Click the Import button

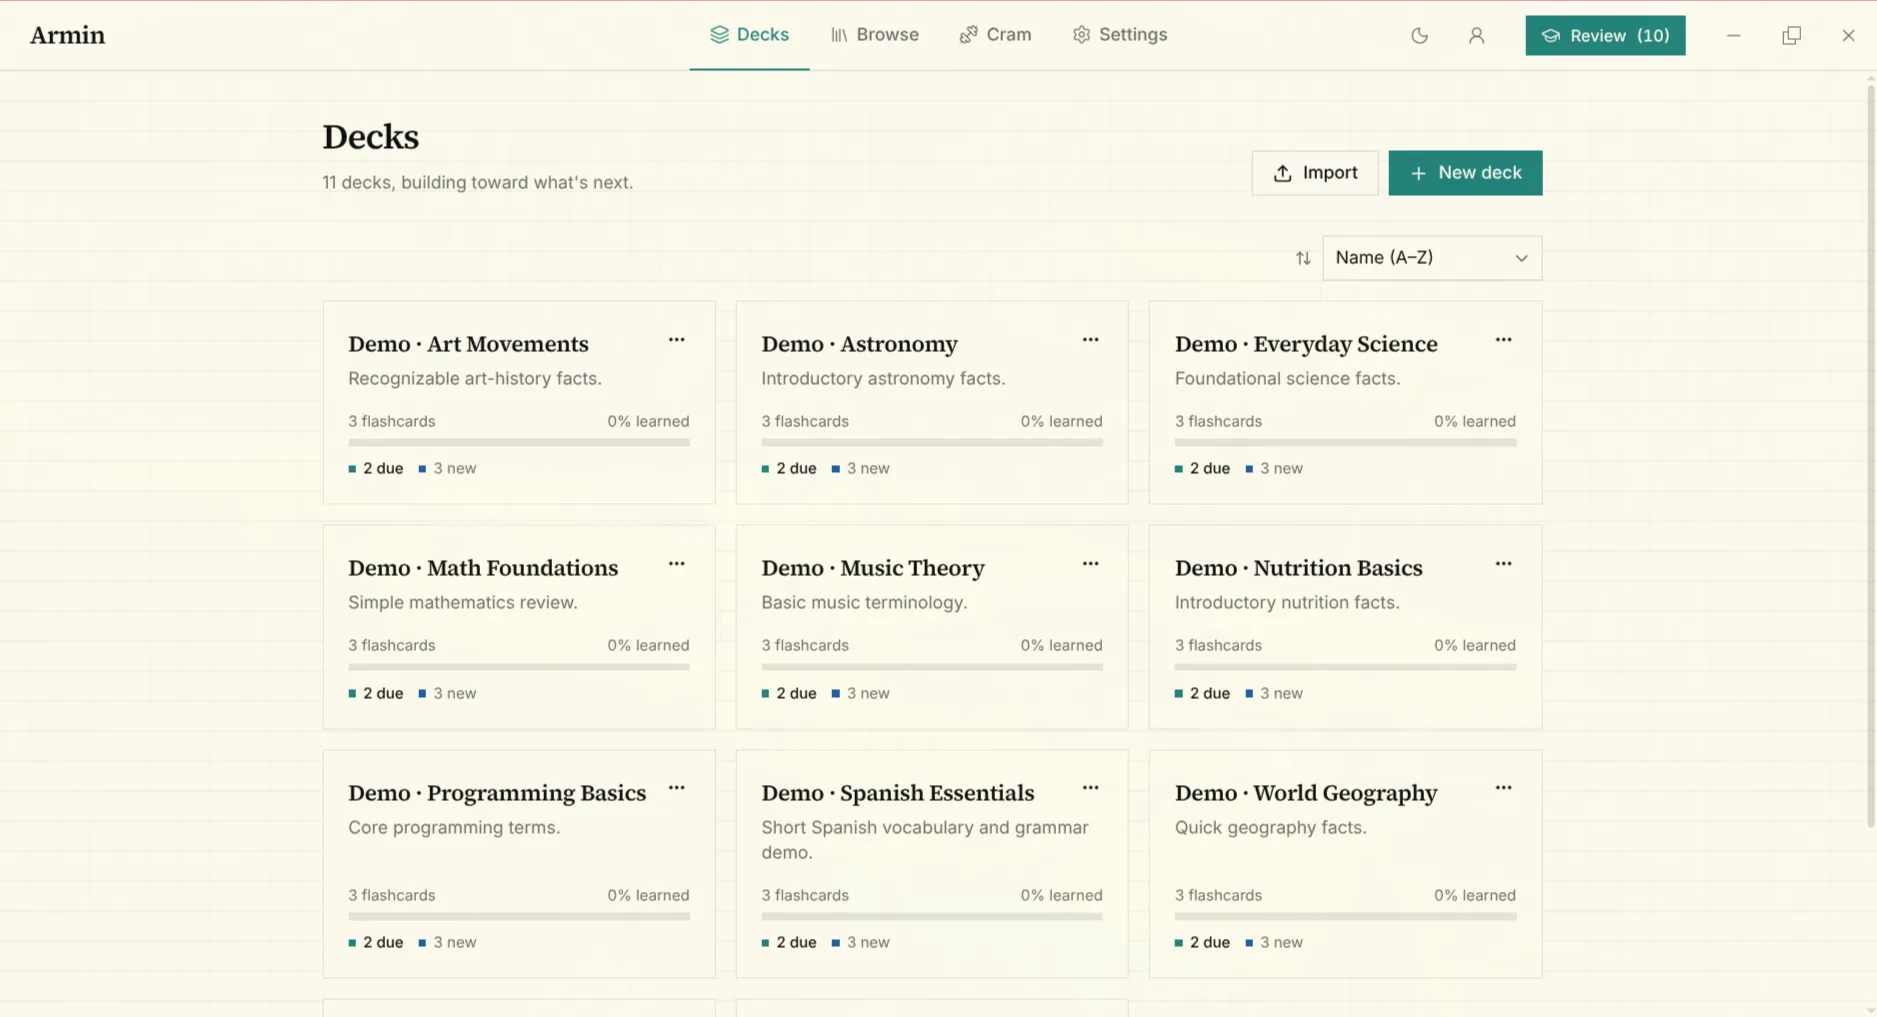point(1315,173)
